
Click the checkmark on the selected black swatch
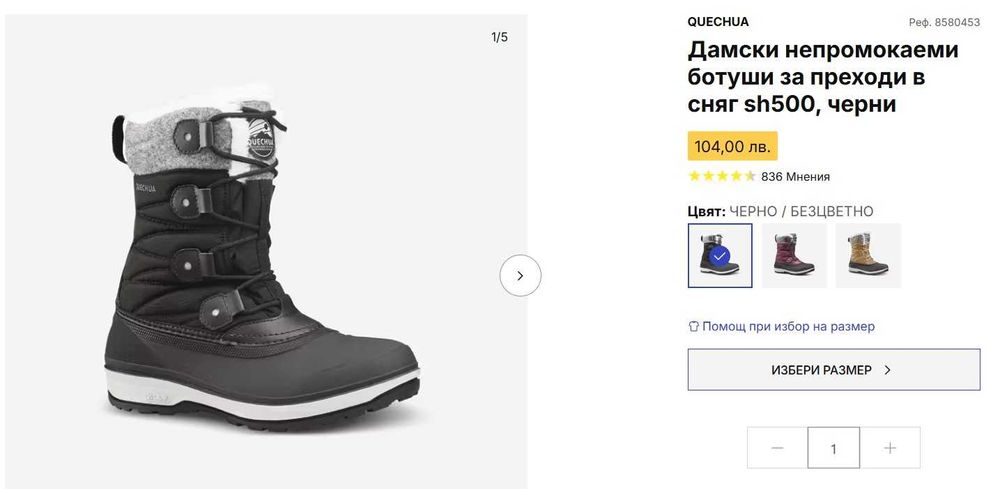(720, 255)
